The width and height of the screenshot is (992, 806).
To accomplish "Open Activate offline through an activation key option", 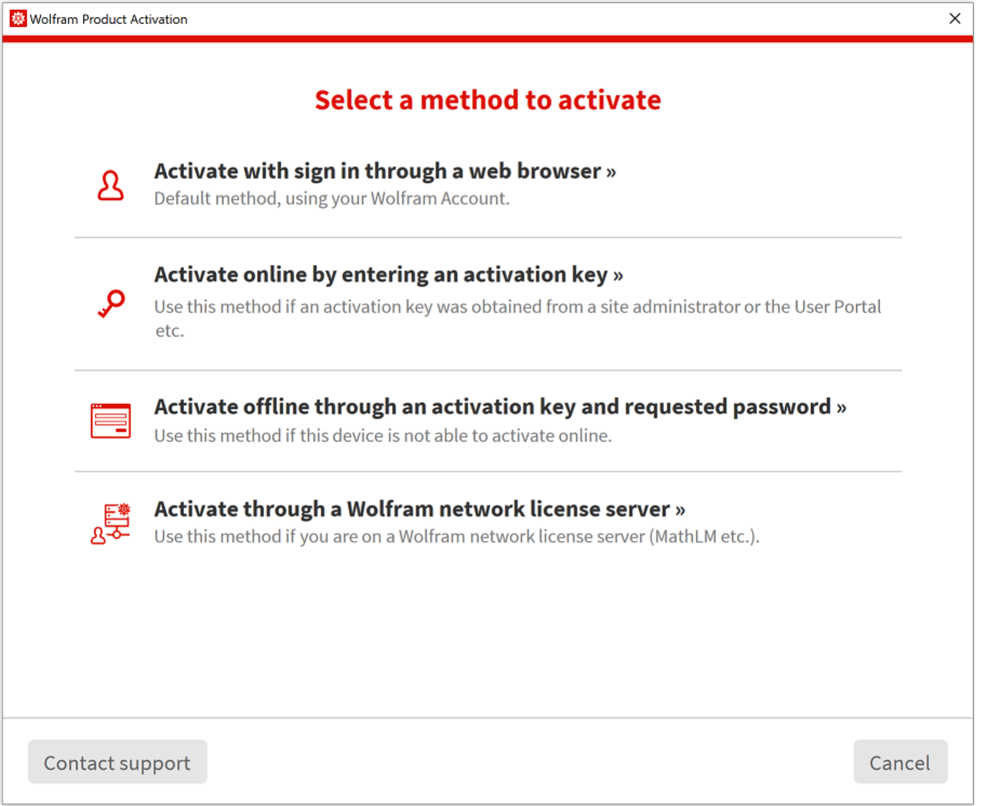I will [x=499, y=407].
